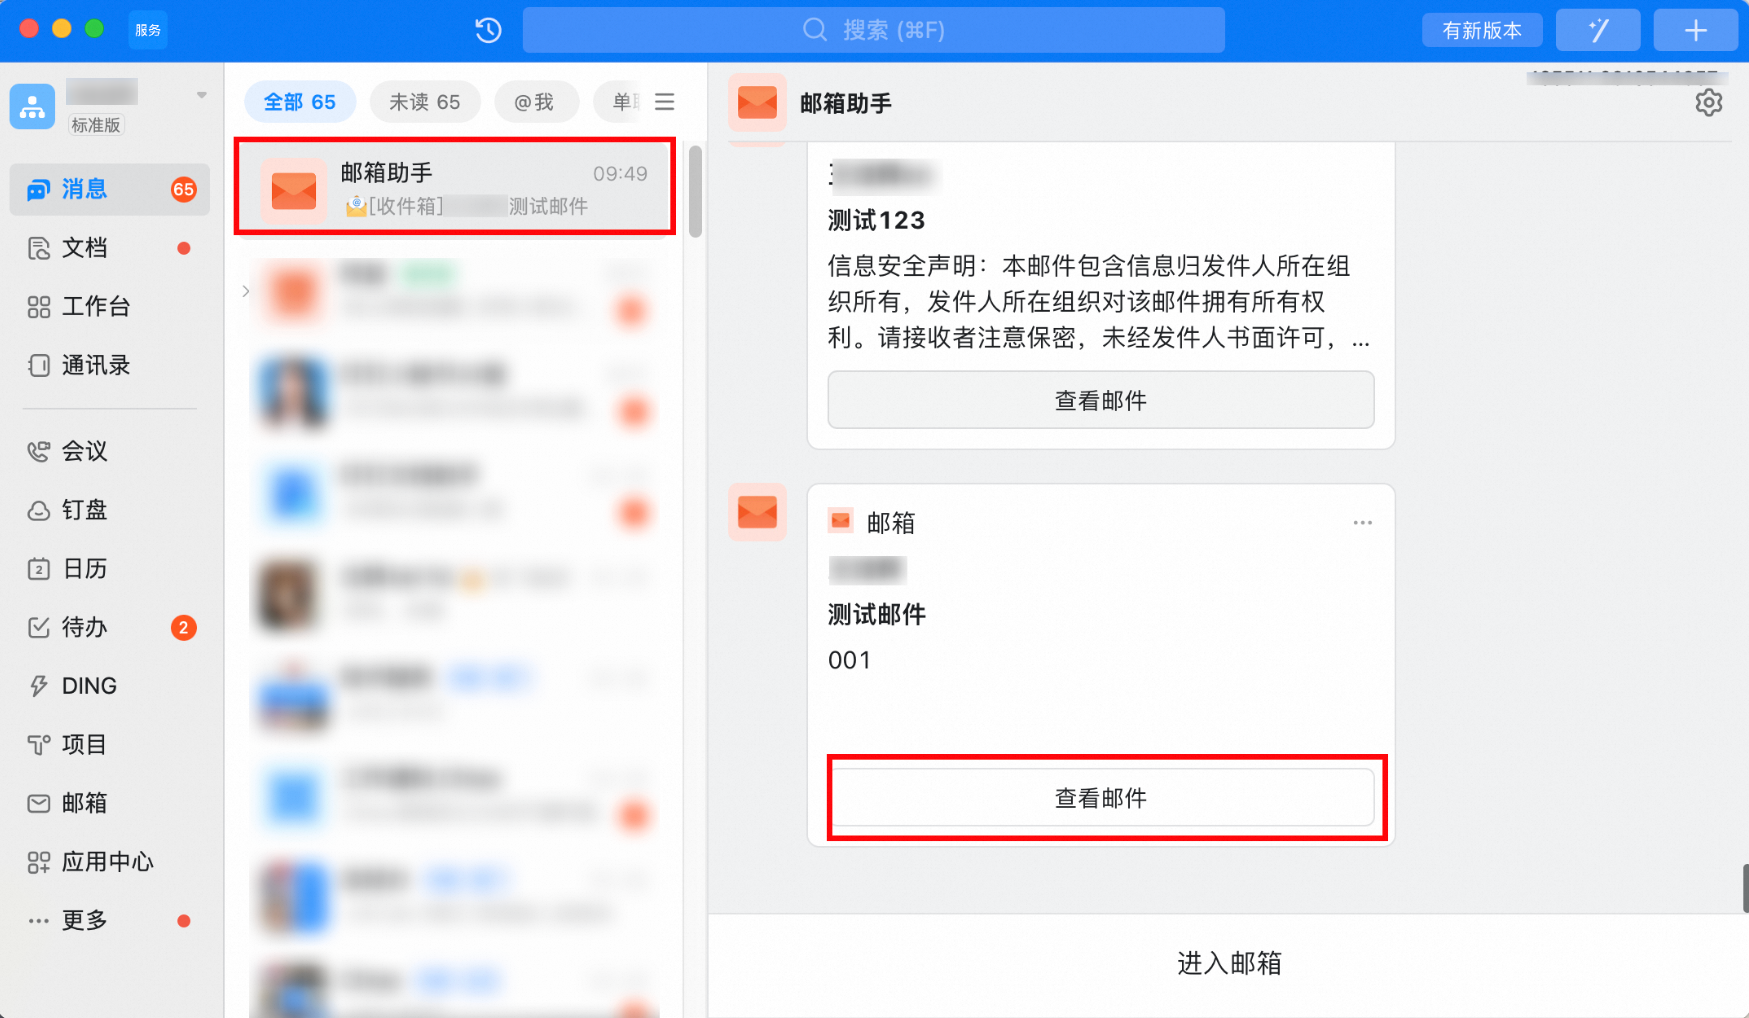Open the 通讯录 contacts list
Image resolution: width=1749 pixels, height=1018 pixels.
coord(95,365)
